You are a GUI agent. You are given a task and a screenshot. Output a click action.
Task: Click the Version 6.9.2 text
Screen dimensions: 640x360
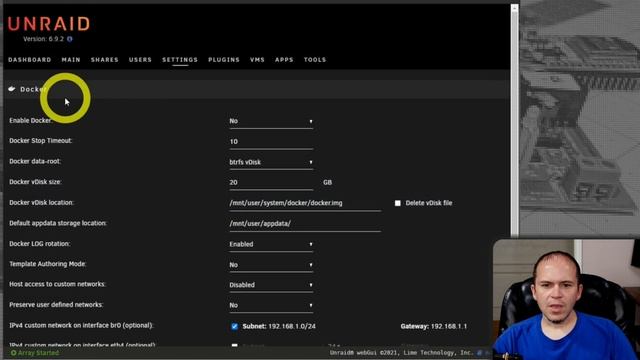pyautogui.click(x=43, y=39)
